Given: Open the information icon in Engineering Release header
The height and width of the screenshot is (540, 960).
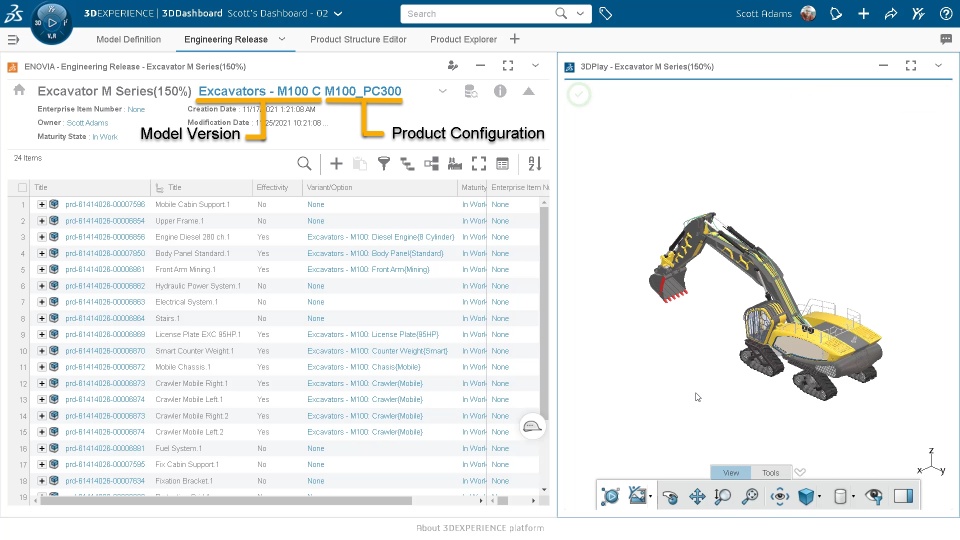Looking at the screenshot, I should tap(500, 91).
